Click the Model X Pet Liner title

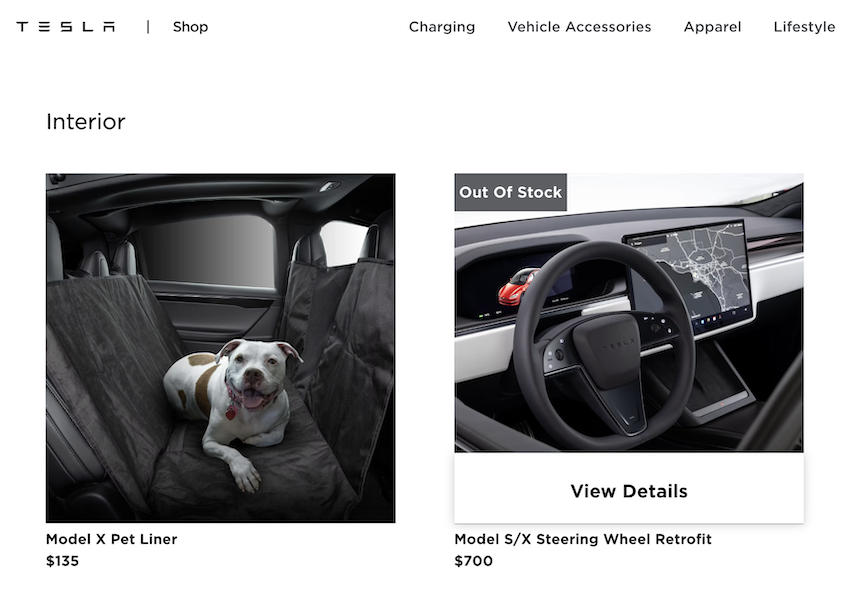[112, 539]
